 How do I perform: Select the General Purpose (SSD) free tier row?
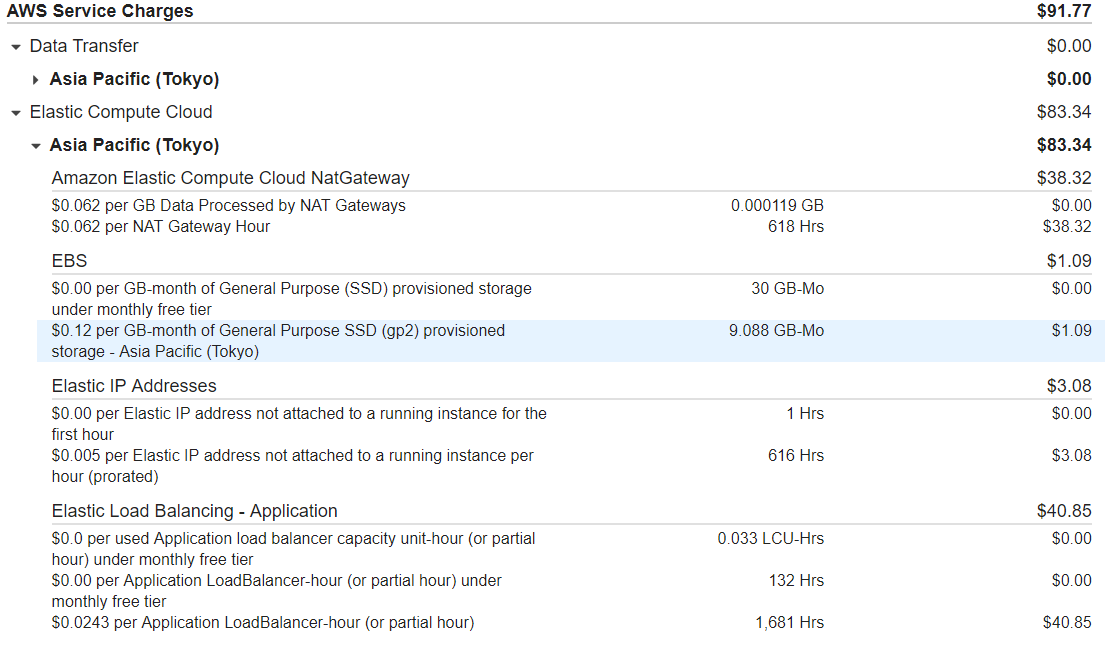[x=572, y=299]
